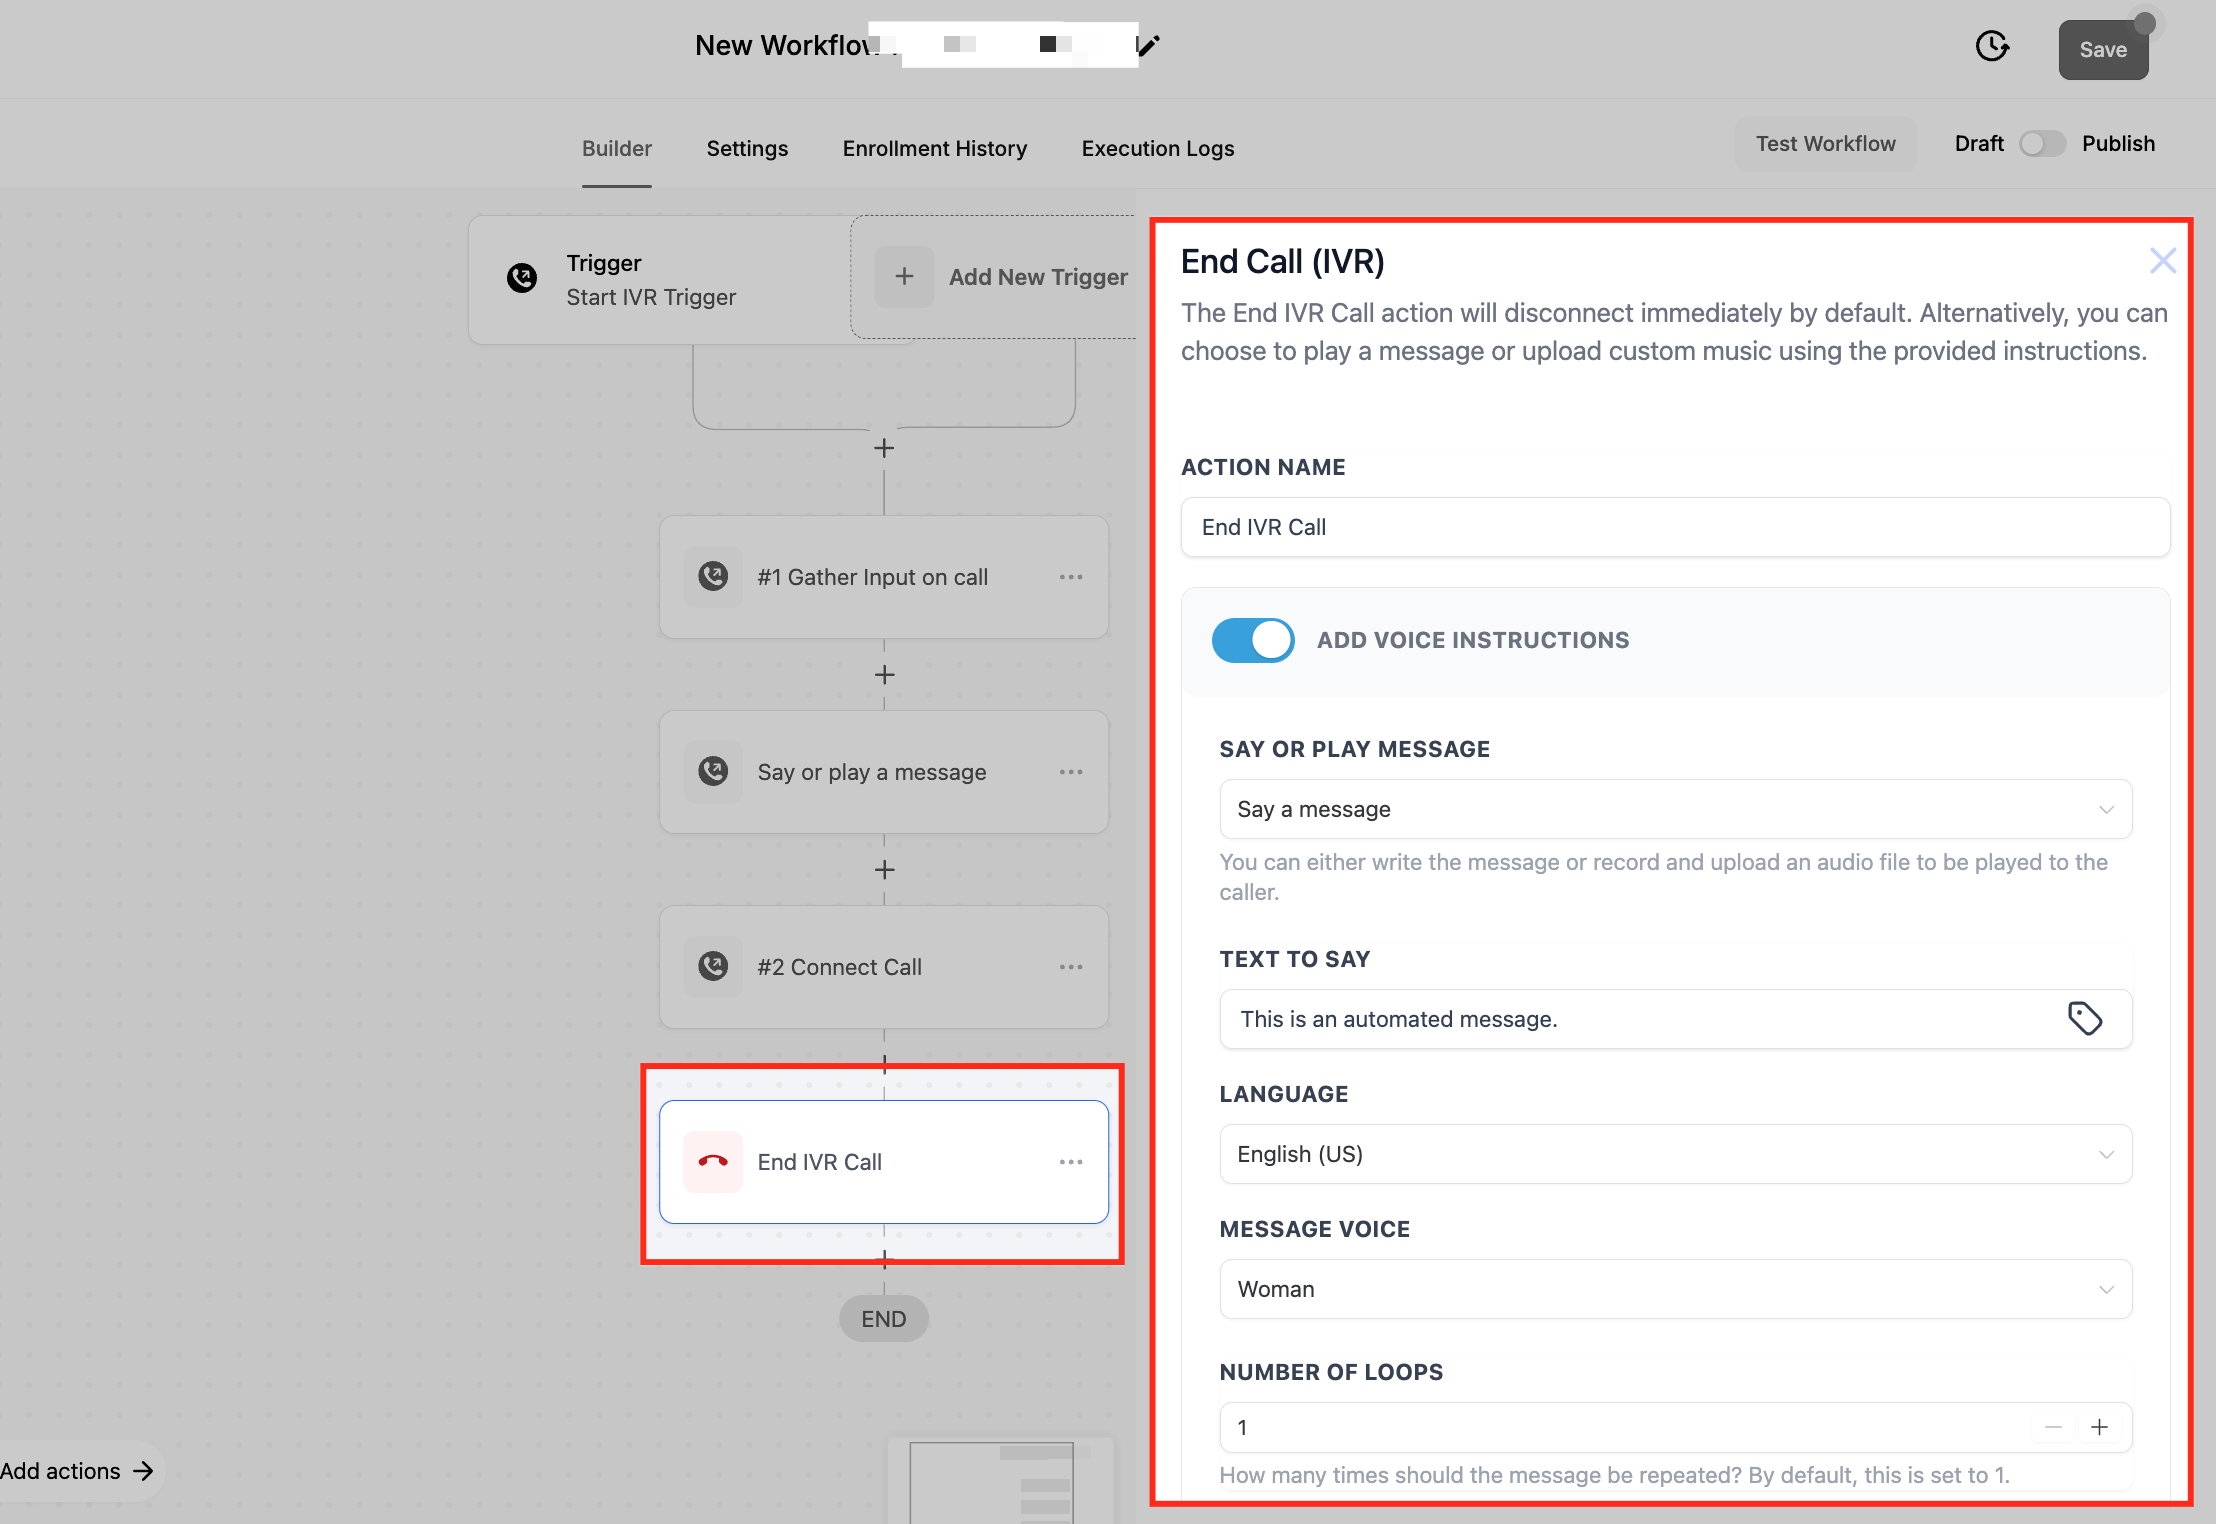Click the red hang-up phone icon
This screenshot has height=1524, width=2216.
[x=713, y=1162]
